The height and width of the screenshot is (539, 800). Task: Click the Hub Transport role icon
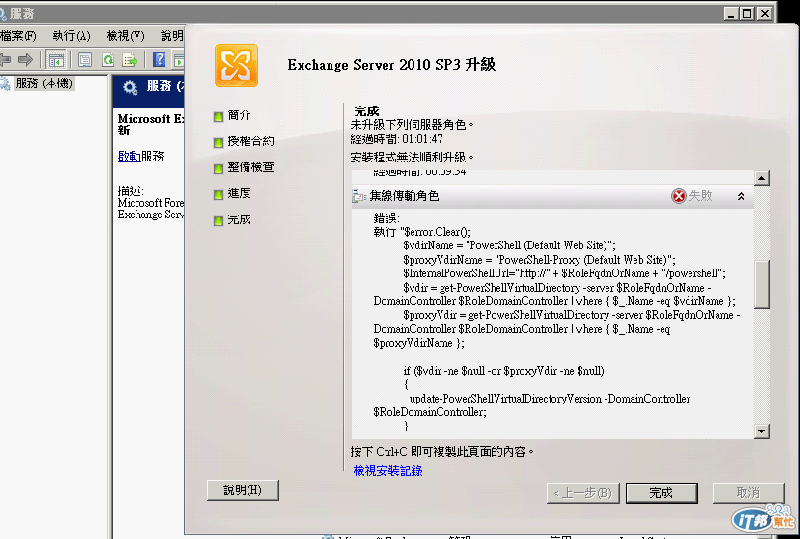(359, 196)
